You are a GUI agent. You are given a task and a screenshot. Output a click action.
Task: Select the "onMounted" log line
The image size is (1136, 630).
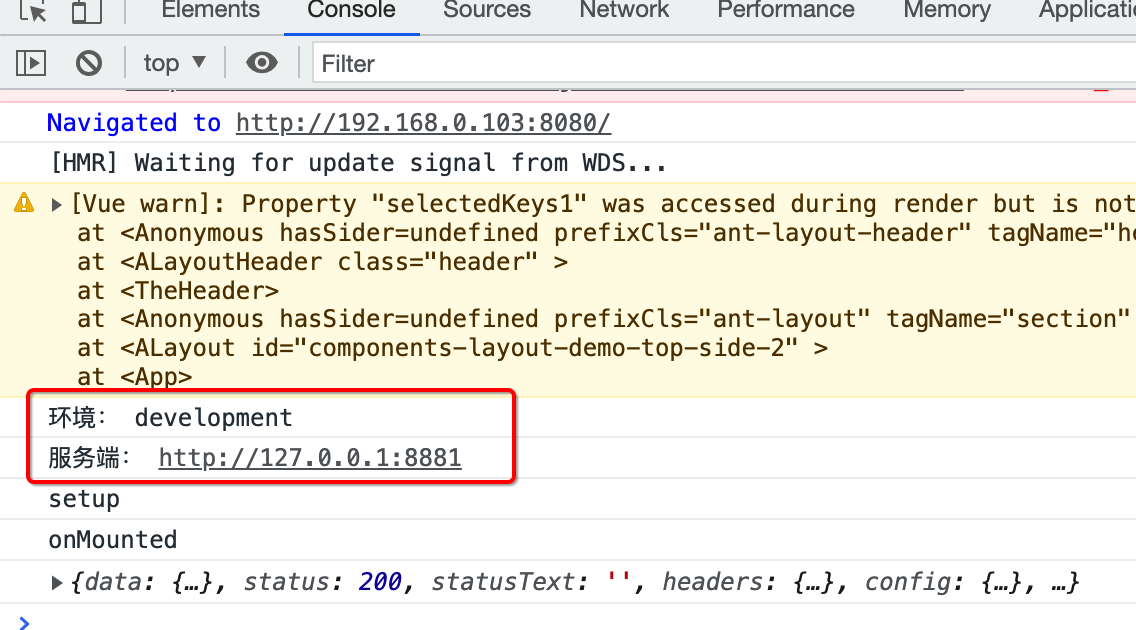pos(112,539)
